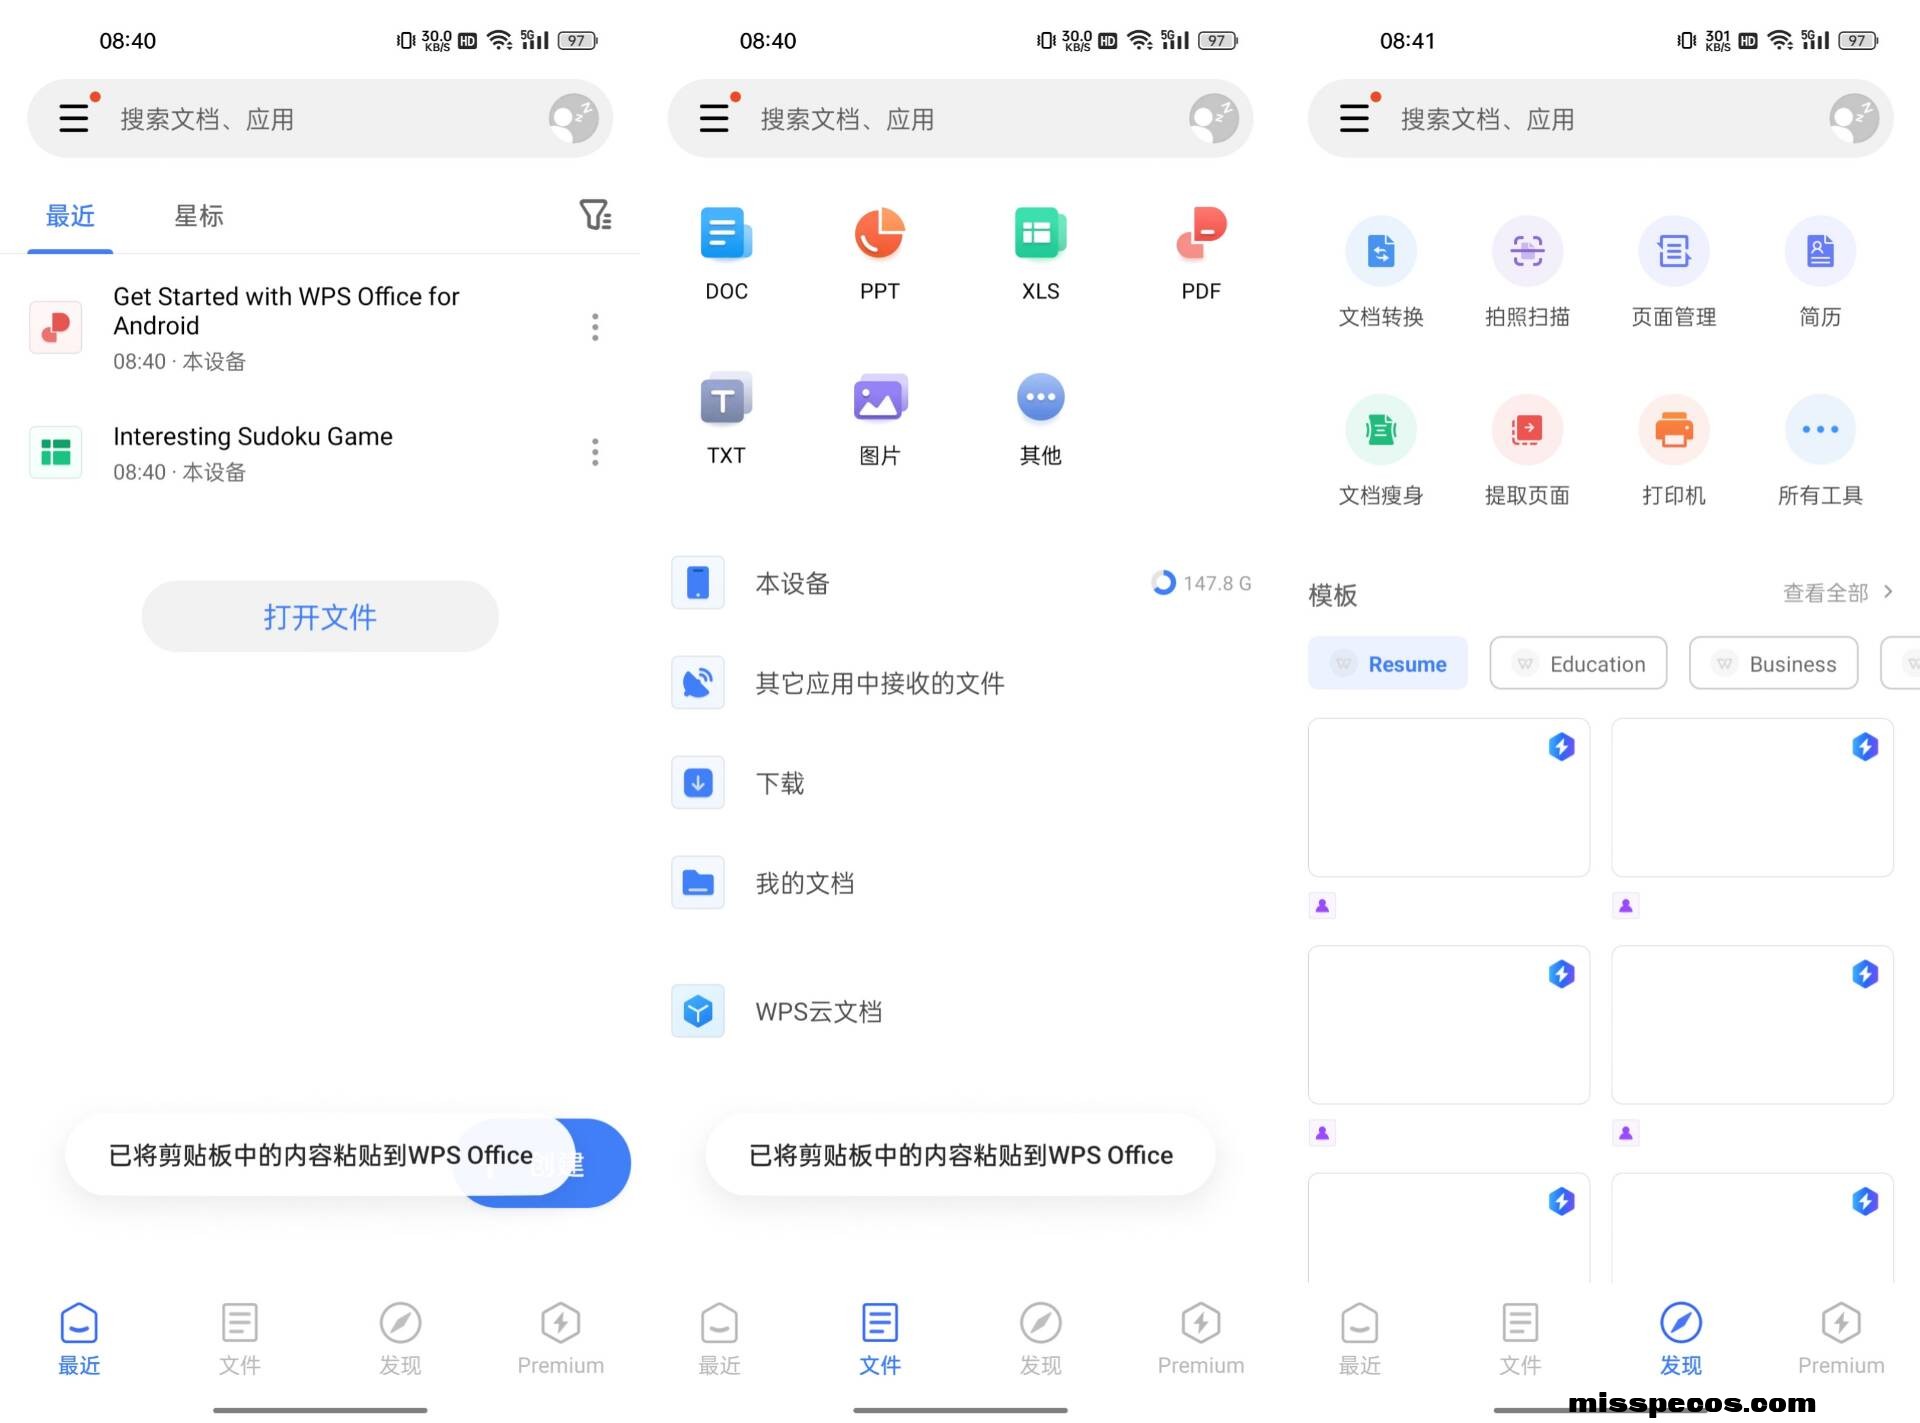Switch to 最近 tab at top
Screen dimensions: 1920x1423
70,215
